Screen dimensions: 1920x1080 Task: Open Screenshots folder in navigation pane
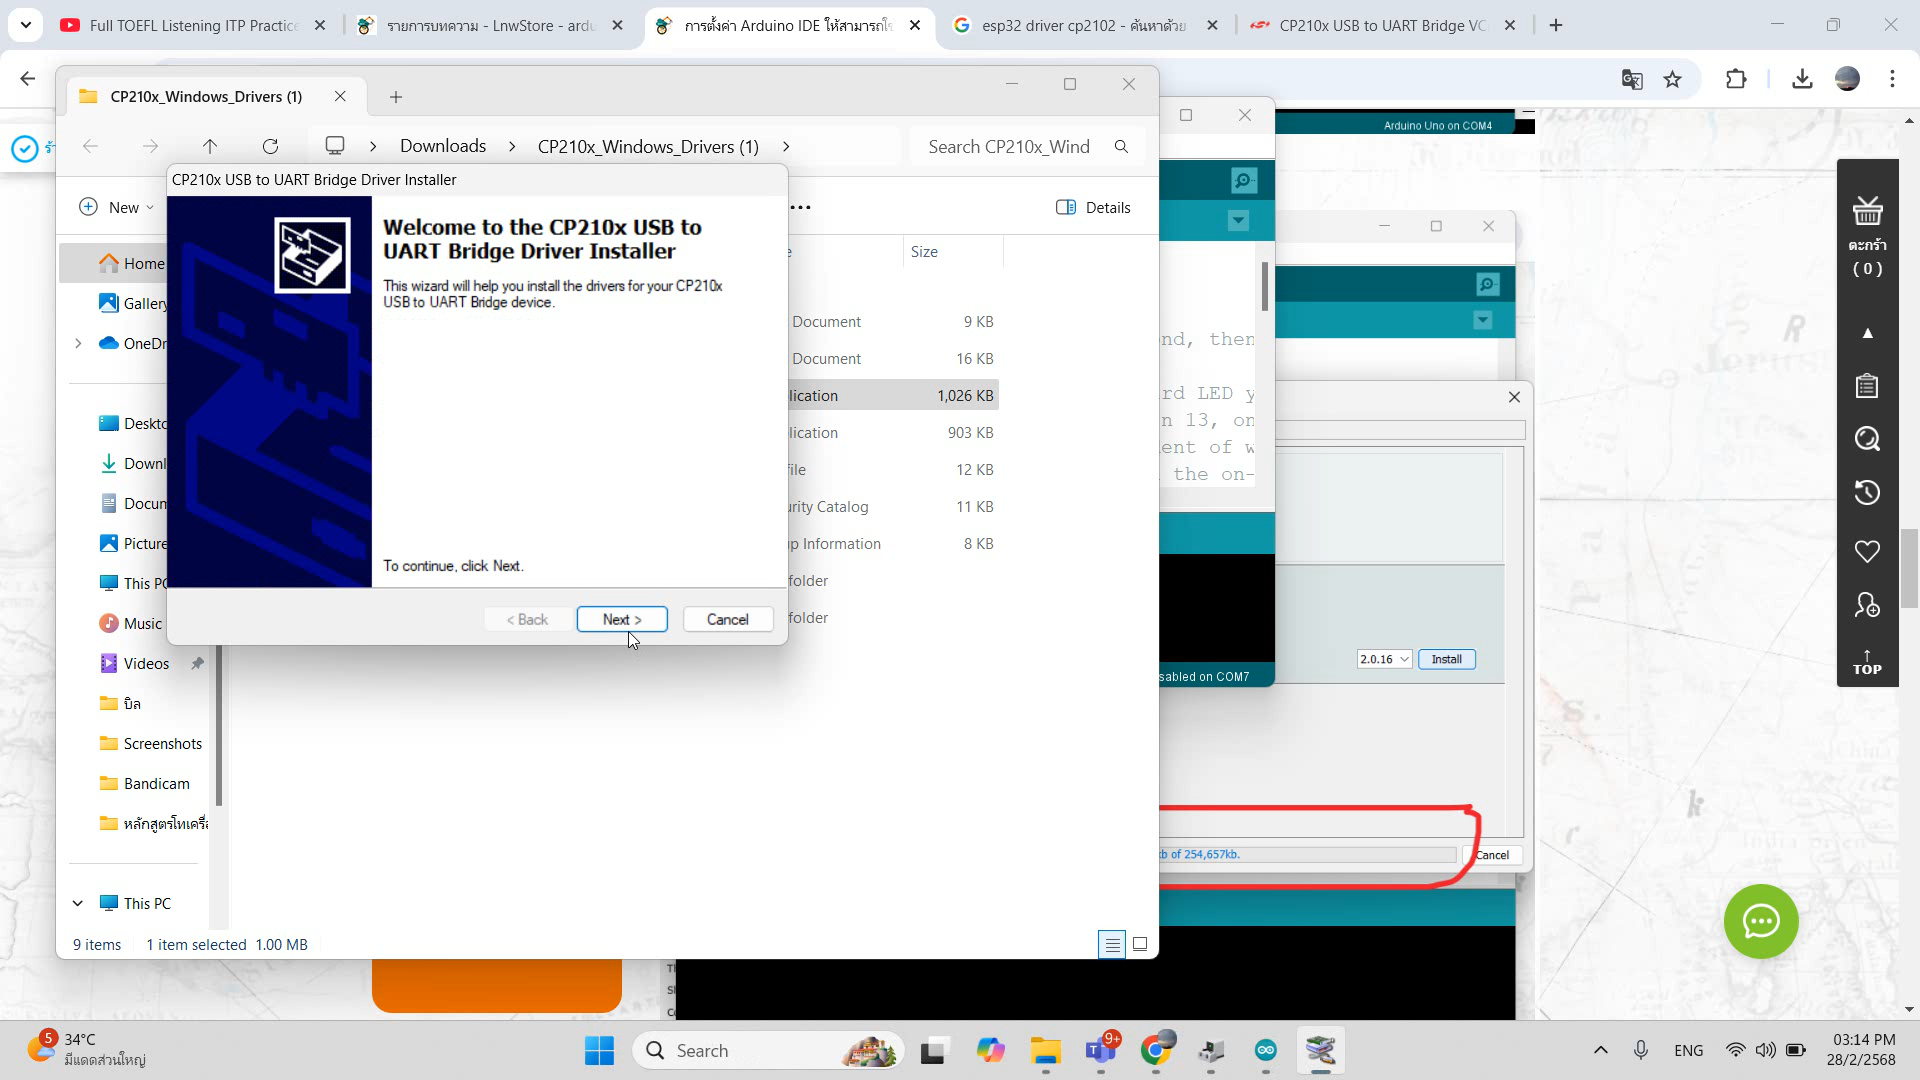click(151, 743)
